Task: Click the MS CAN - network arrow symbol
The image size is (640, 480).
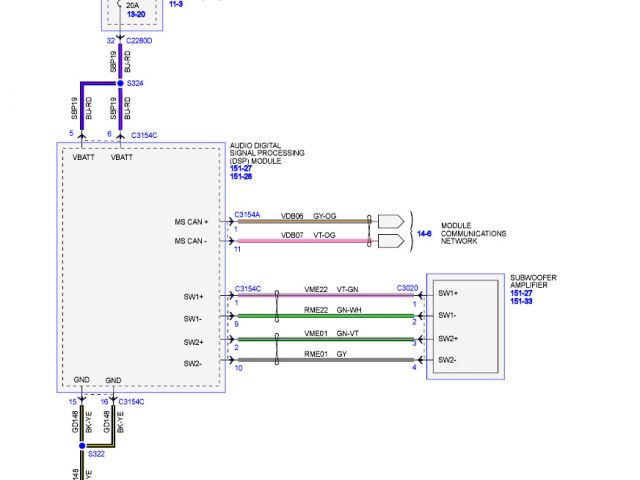Action: (x=391, y=241)
